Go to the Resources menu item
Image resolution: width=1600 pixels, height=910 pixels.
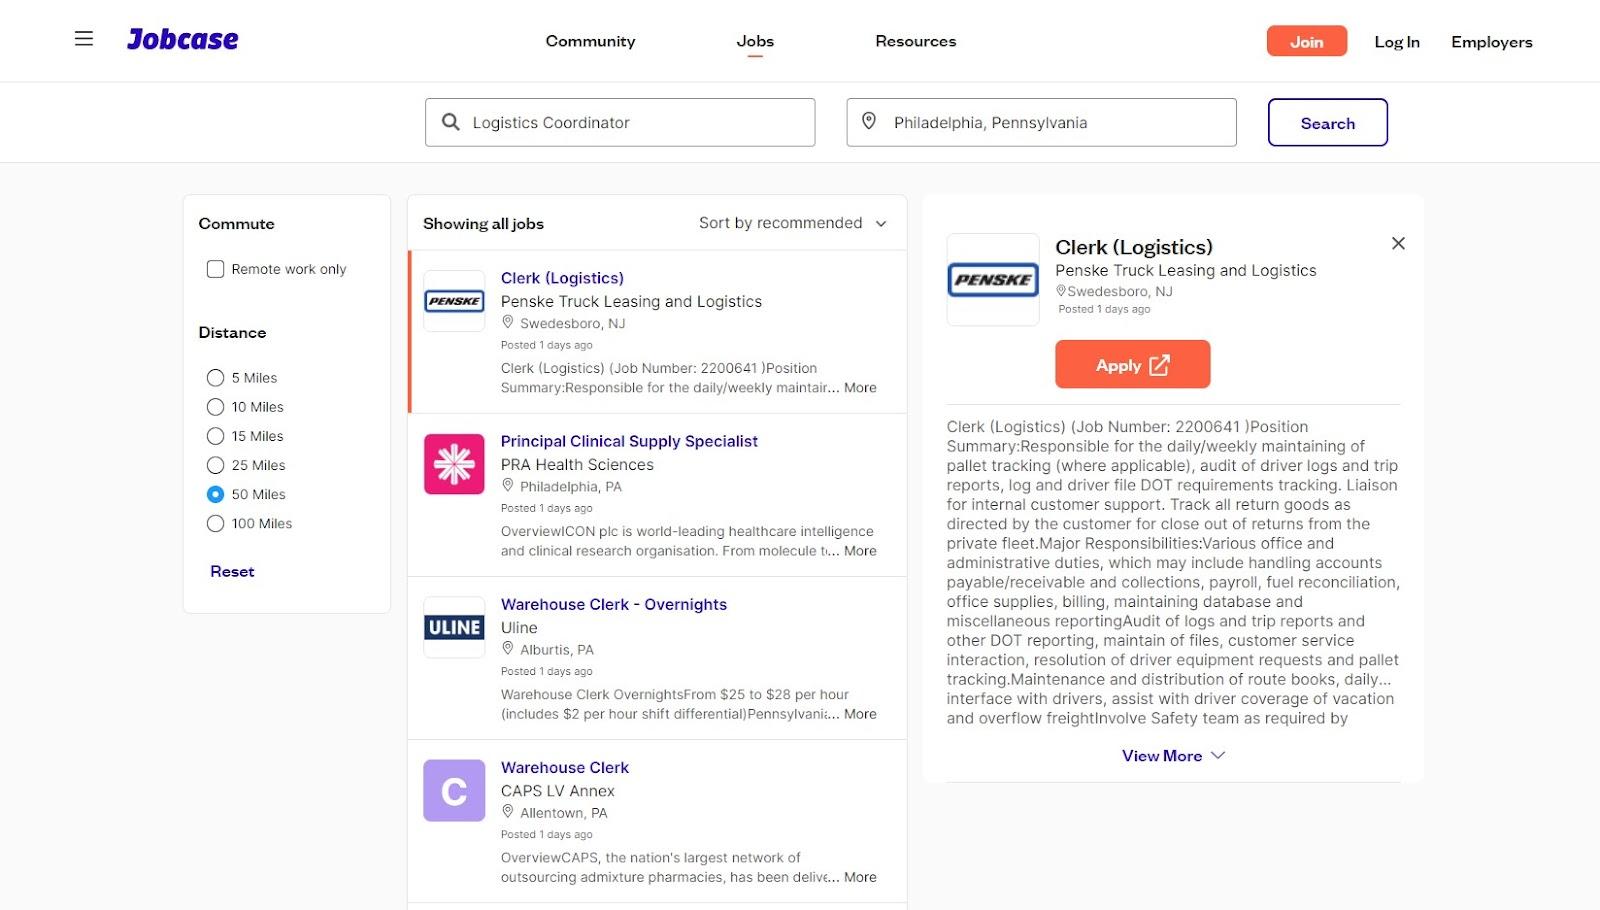(x=915, y=41)
